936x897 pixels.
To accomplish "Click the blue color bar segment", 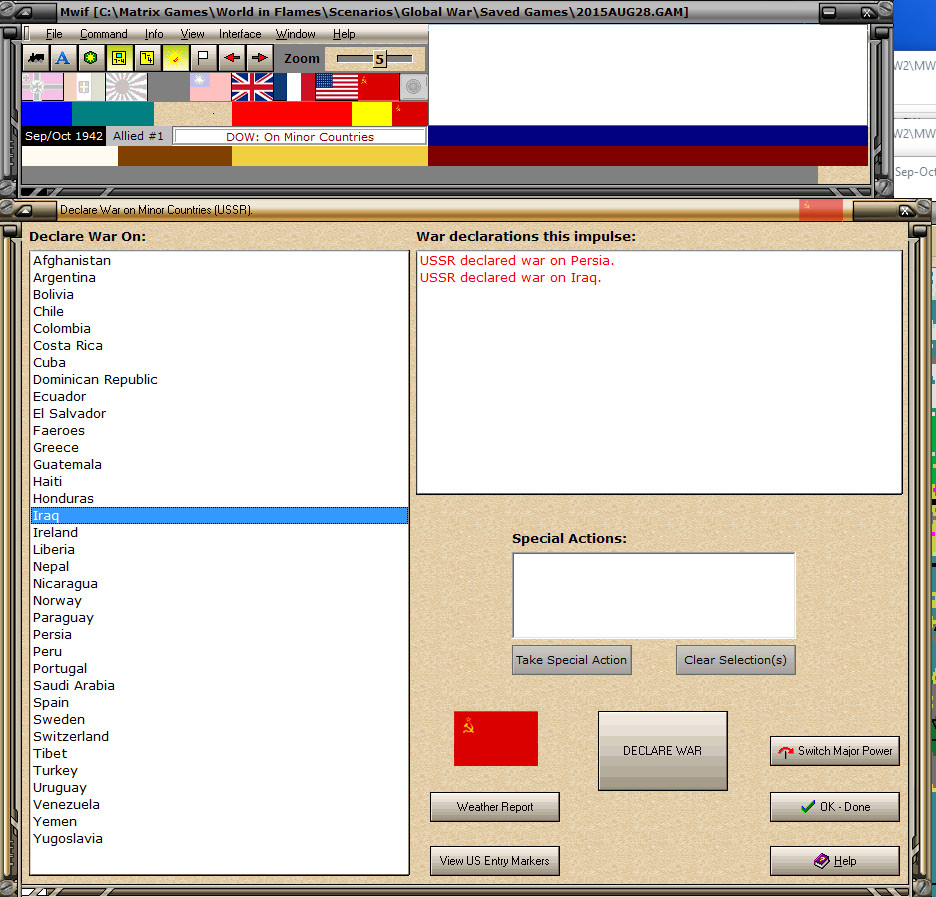I will 47,114.
